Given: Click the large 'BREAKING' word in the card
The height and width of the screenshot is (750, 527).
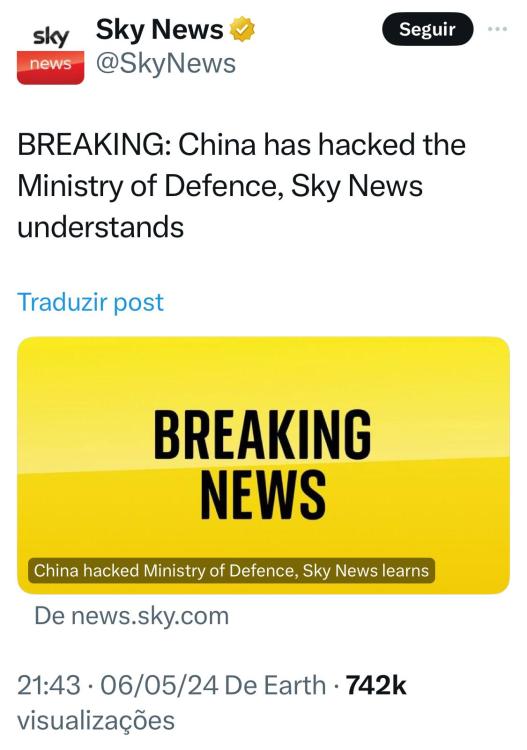Looking at the screenshot, I should (263, 434).
